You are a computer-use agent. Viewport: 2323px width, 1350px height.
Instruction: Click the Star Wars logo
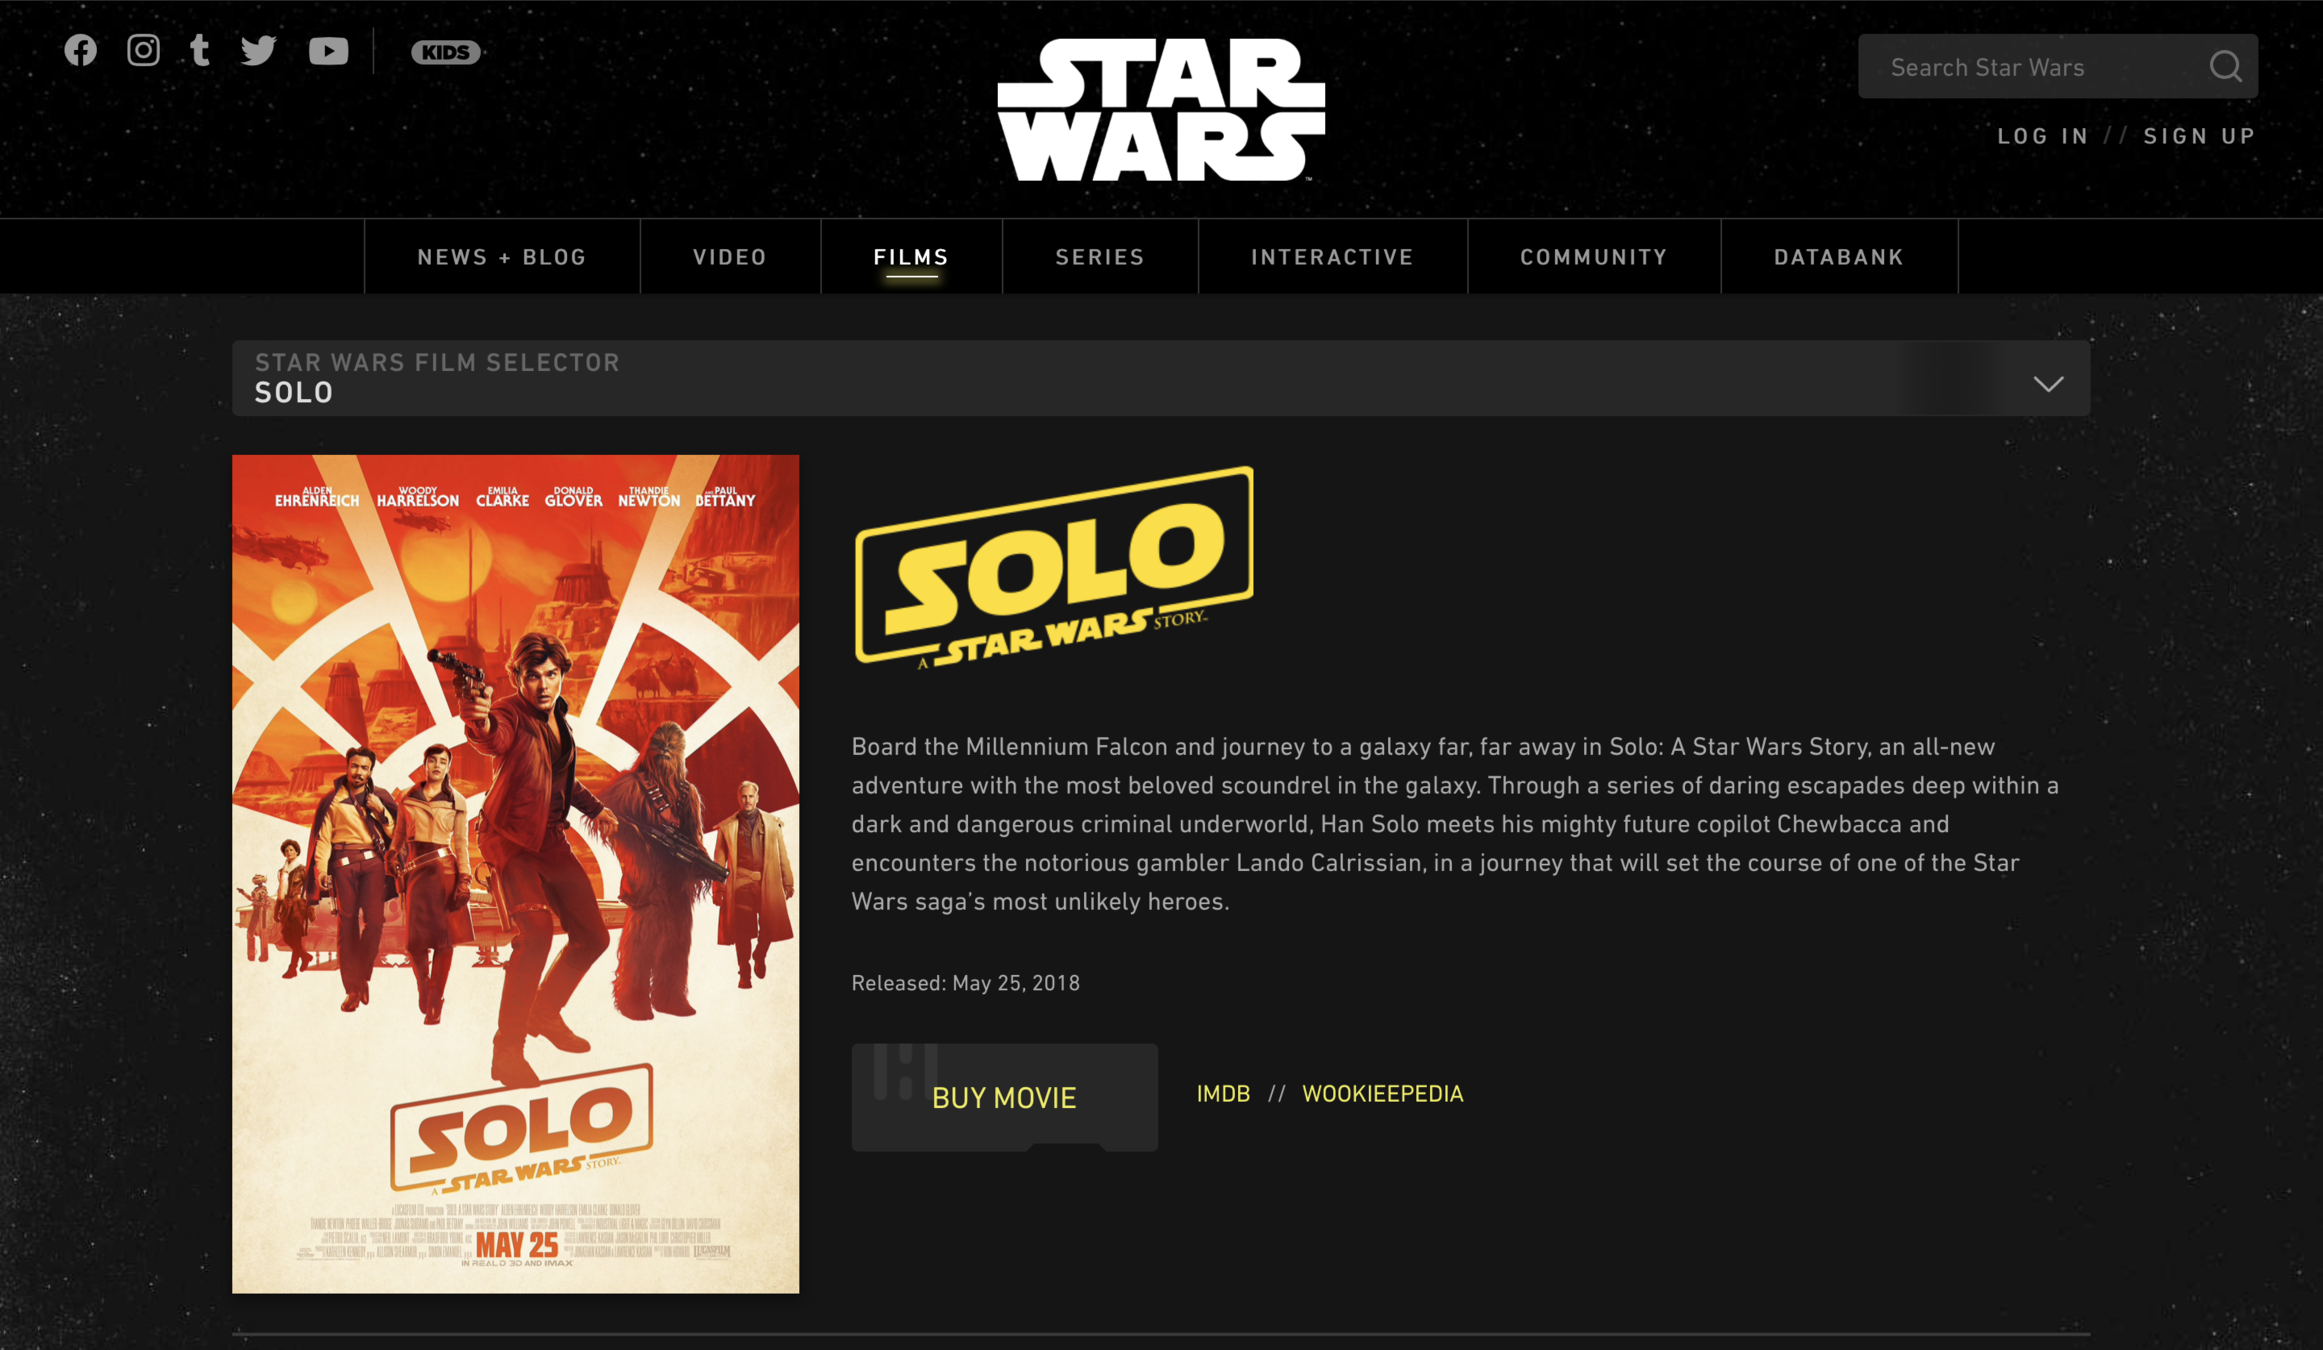click(x=1161, y=110)
